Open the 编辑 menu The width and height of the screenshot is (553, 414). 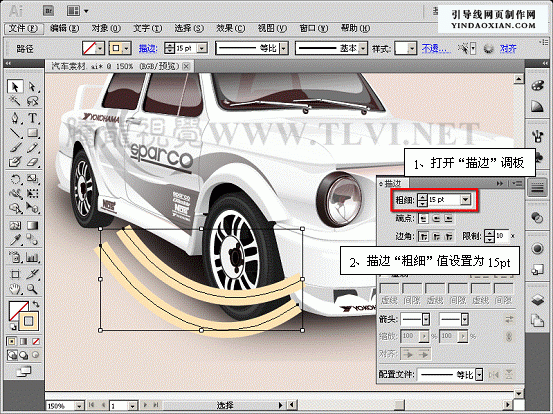click(64, 28)
